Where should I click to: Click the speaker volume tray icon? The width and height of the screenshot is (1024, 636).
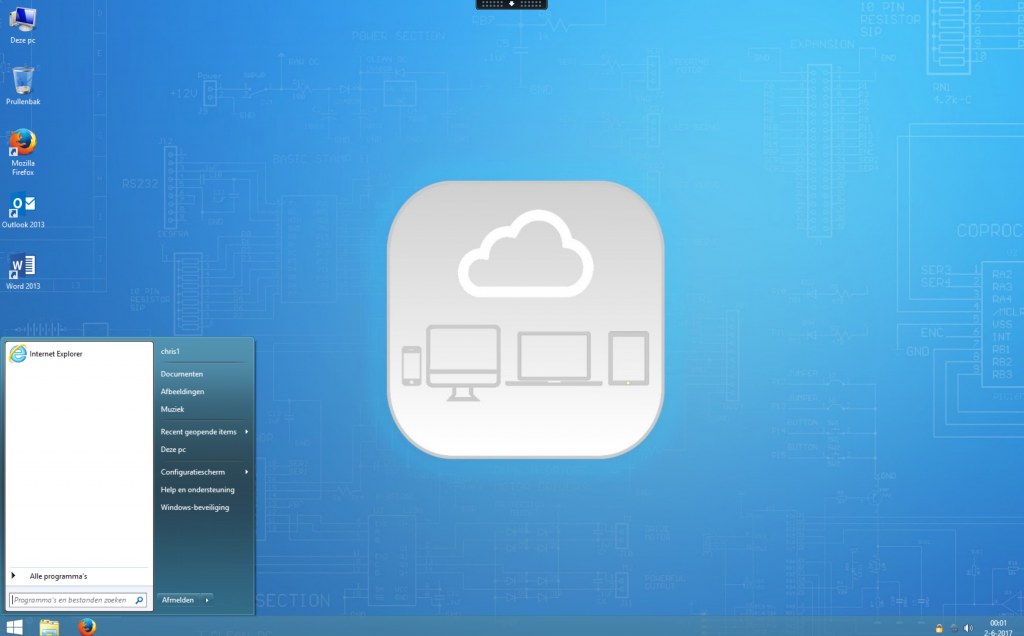click(x=968, y=628)
